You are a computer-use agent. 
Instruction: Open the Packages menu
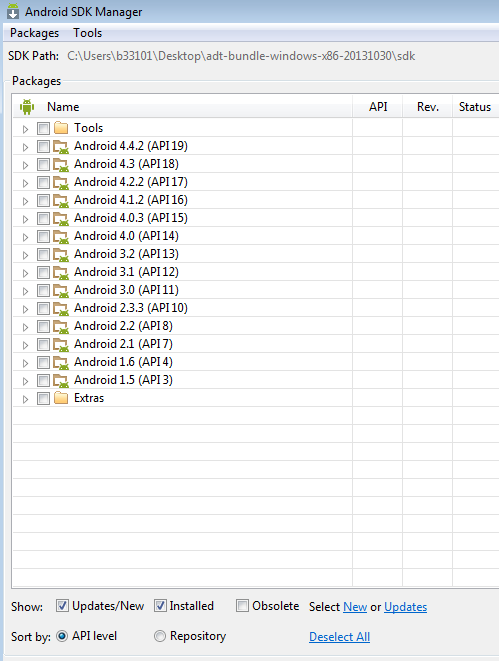click(35, 33)
